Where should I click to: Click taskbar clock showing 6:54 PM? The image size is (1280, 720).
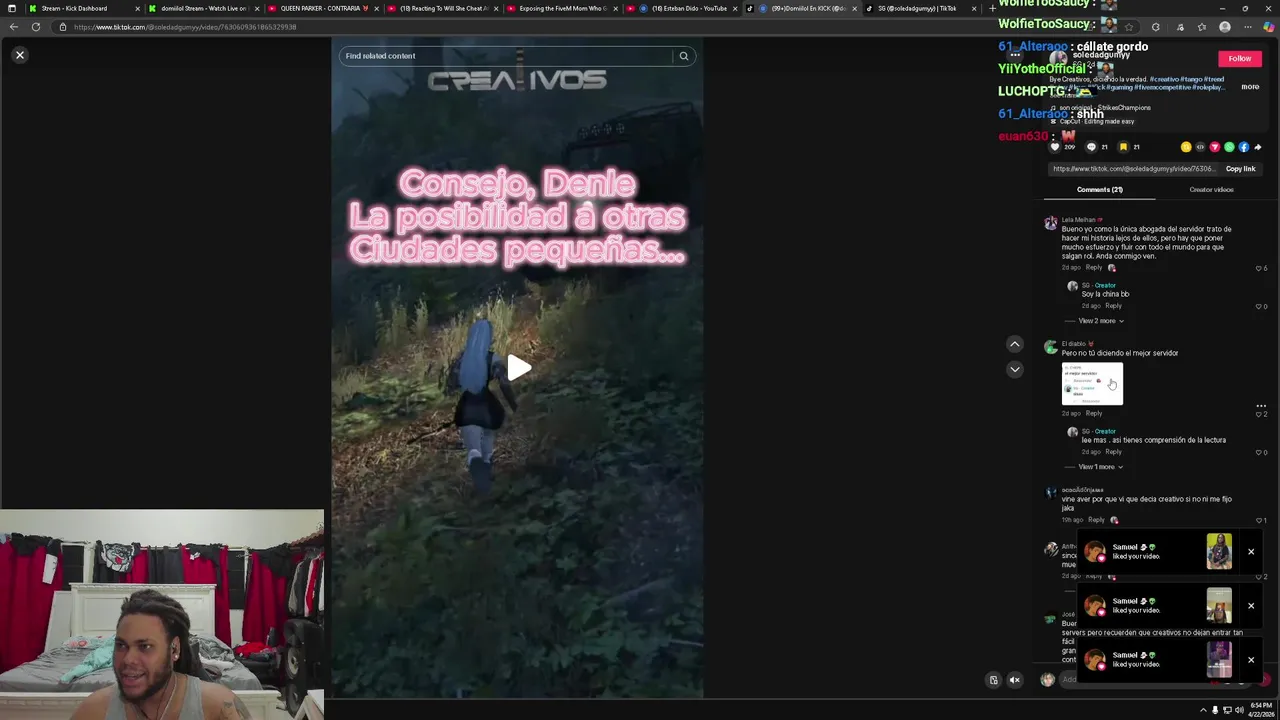[x=1261, y=710]
